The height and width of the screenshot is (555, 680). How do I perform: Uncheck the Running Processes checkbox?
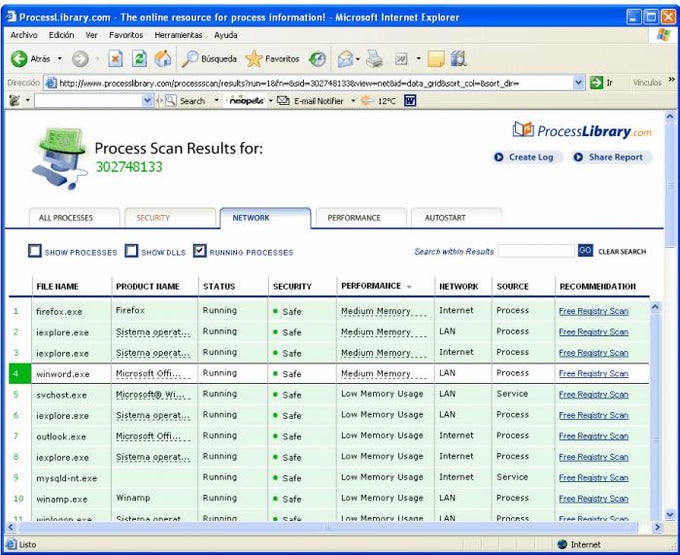pyautogui.click(x=200, y=251)
